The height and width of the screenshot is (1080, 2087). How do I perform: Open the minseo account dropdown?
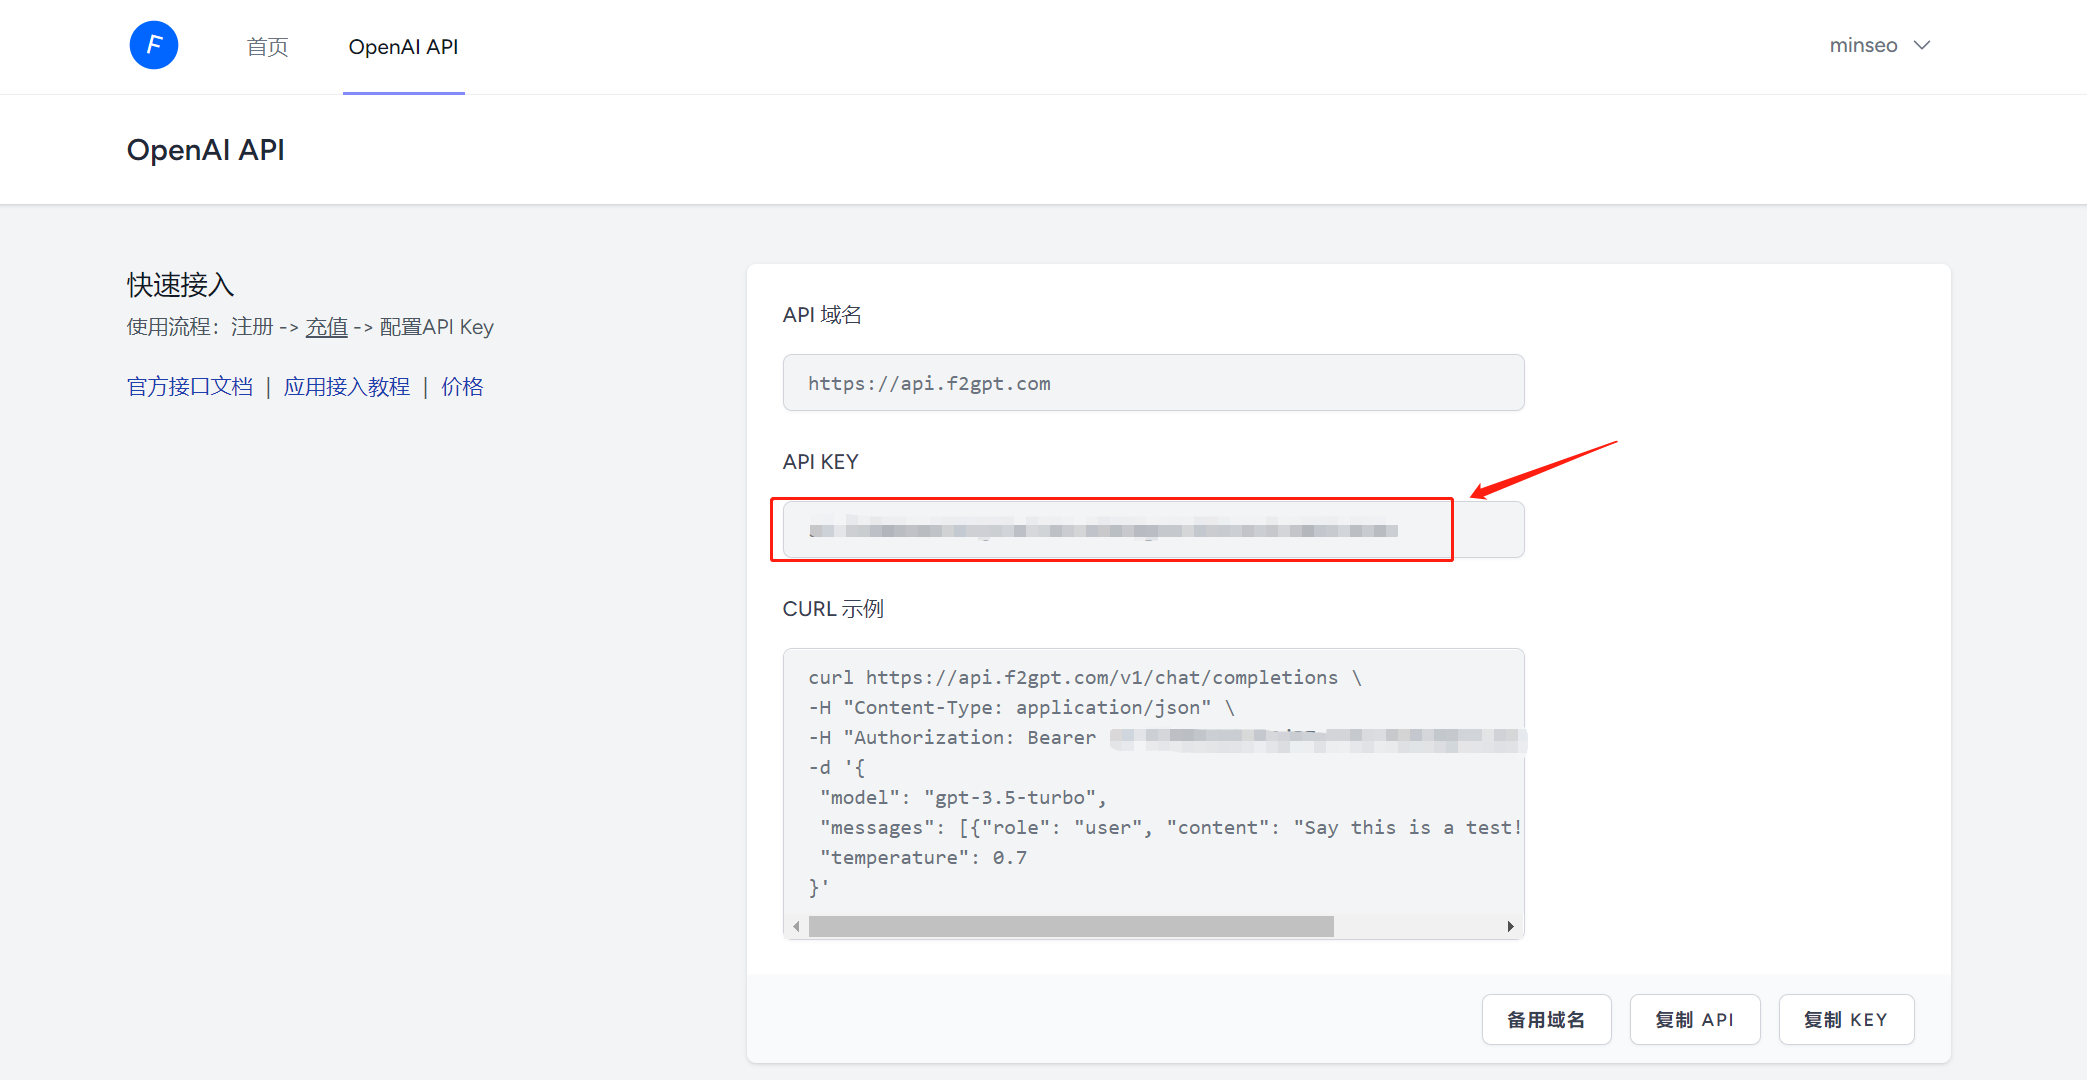(1863, 45)
